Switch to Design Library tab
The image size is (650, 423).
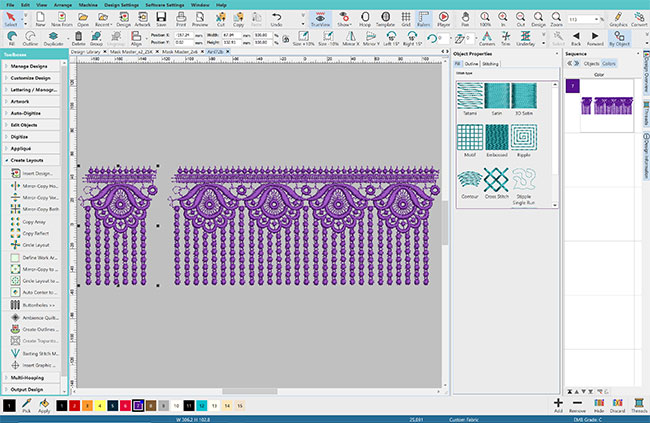click(86, 52)
